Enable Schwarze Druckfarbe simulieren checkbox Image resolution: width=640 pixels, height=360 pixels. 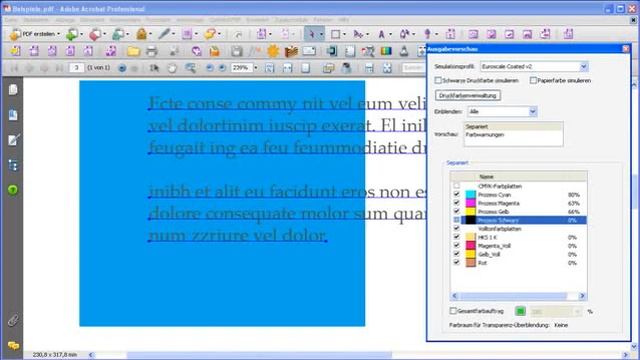point(438,80)
